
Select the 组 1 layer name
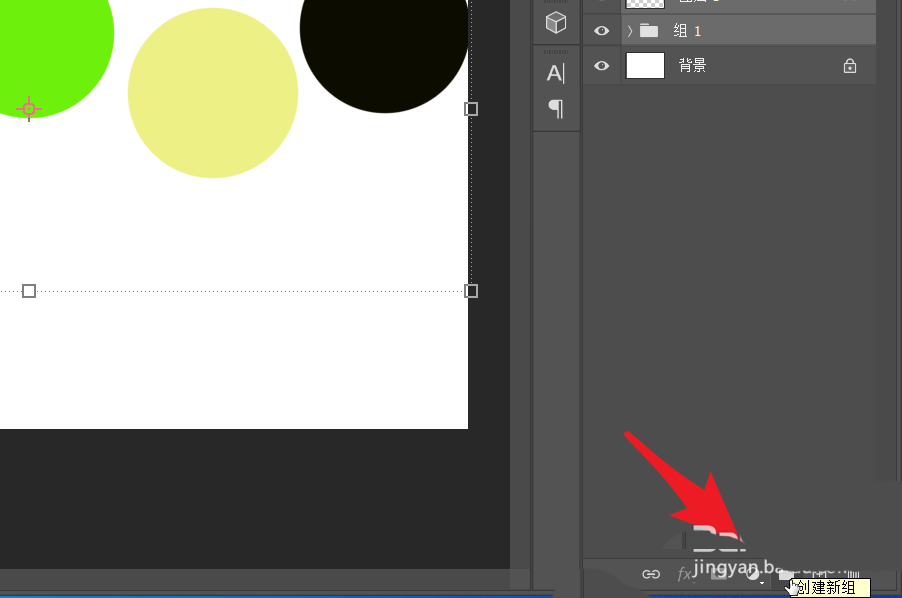(688, 31)
